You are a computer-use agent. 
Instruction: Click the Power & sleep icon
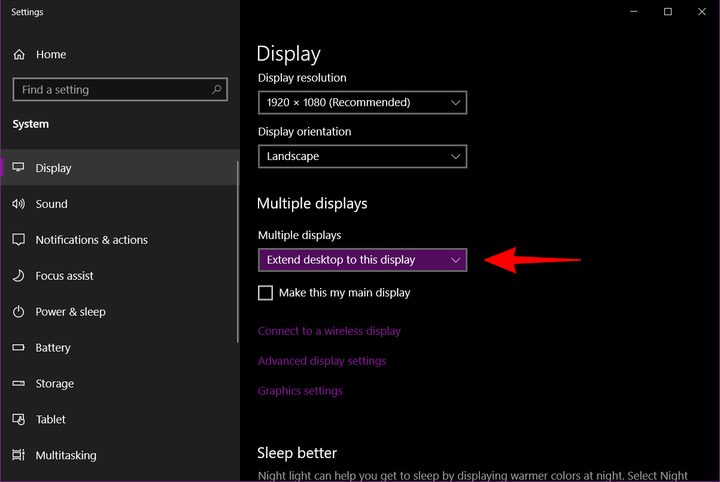(x=18, y=312)
